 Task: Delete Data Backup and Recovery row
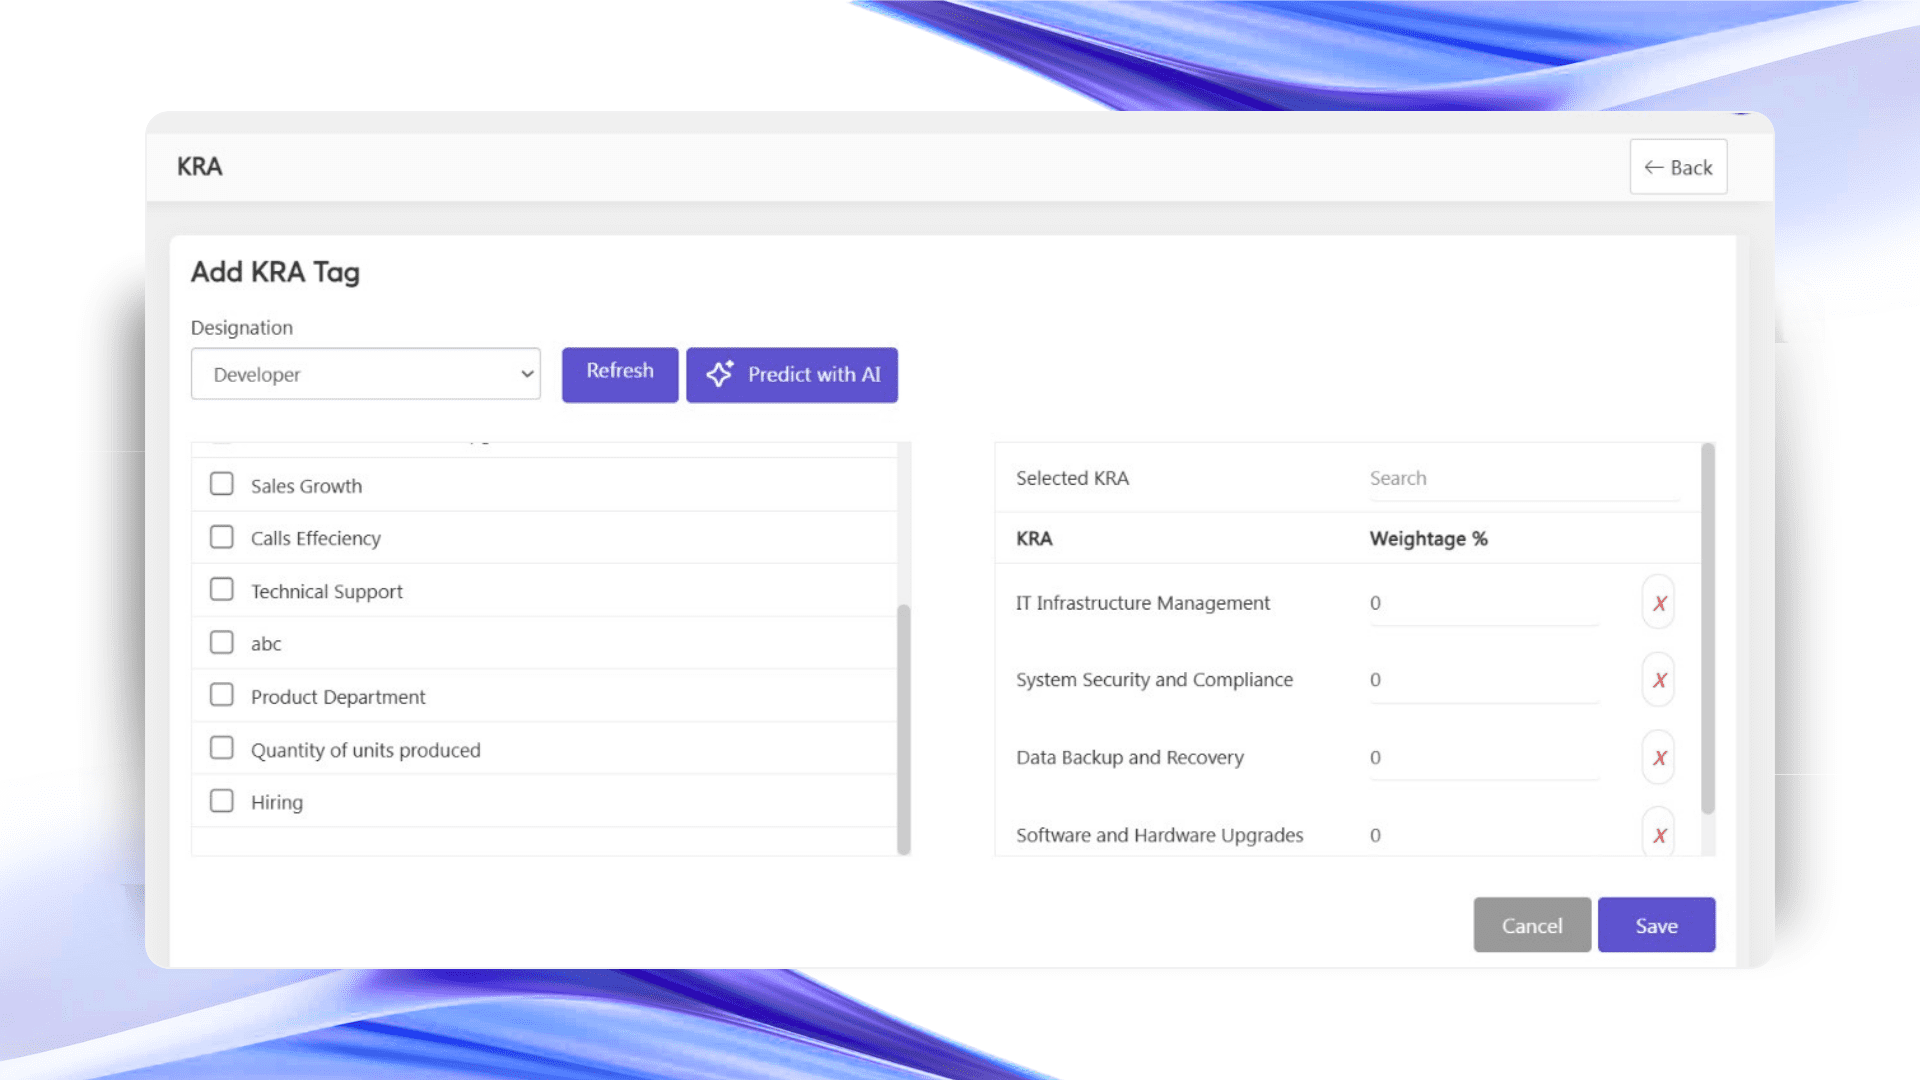point(1658,758)
